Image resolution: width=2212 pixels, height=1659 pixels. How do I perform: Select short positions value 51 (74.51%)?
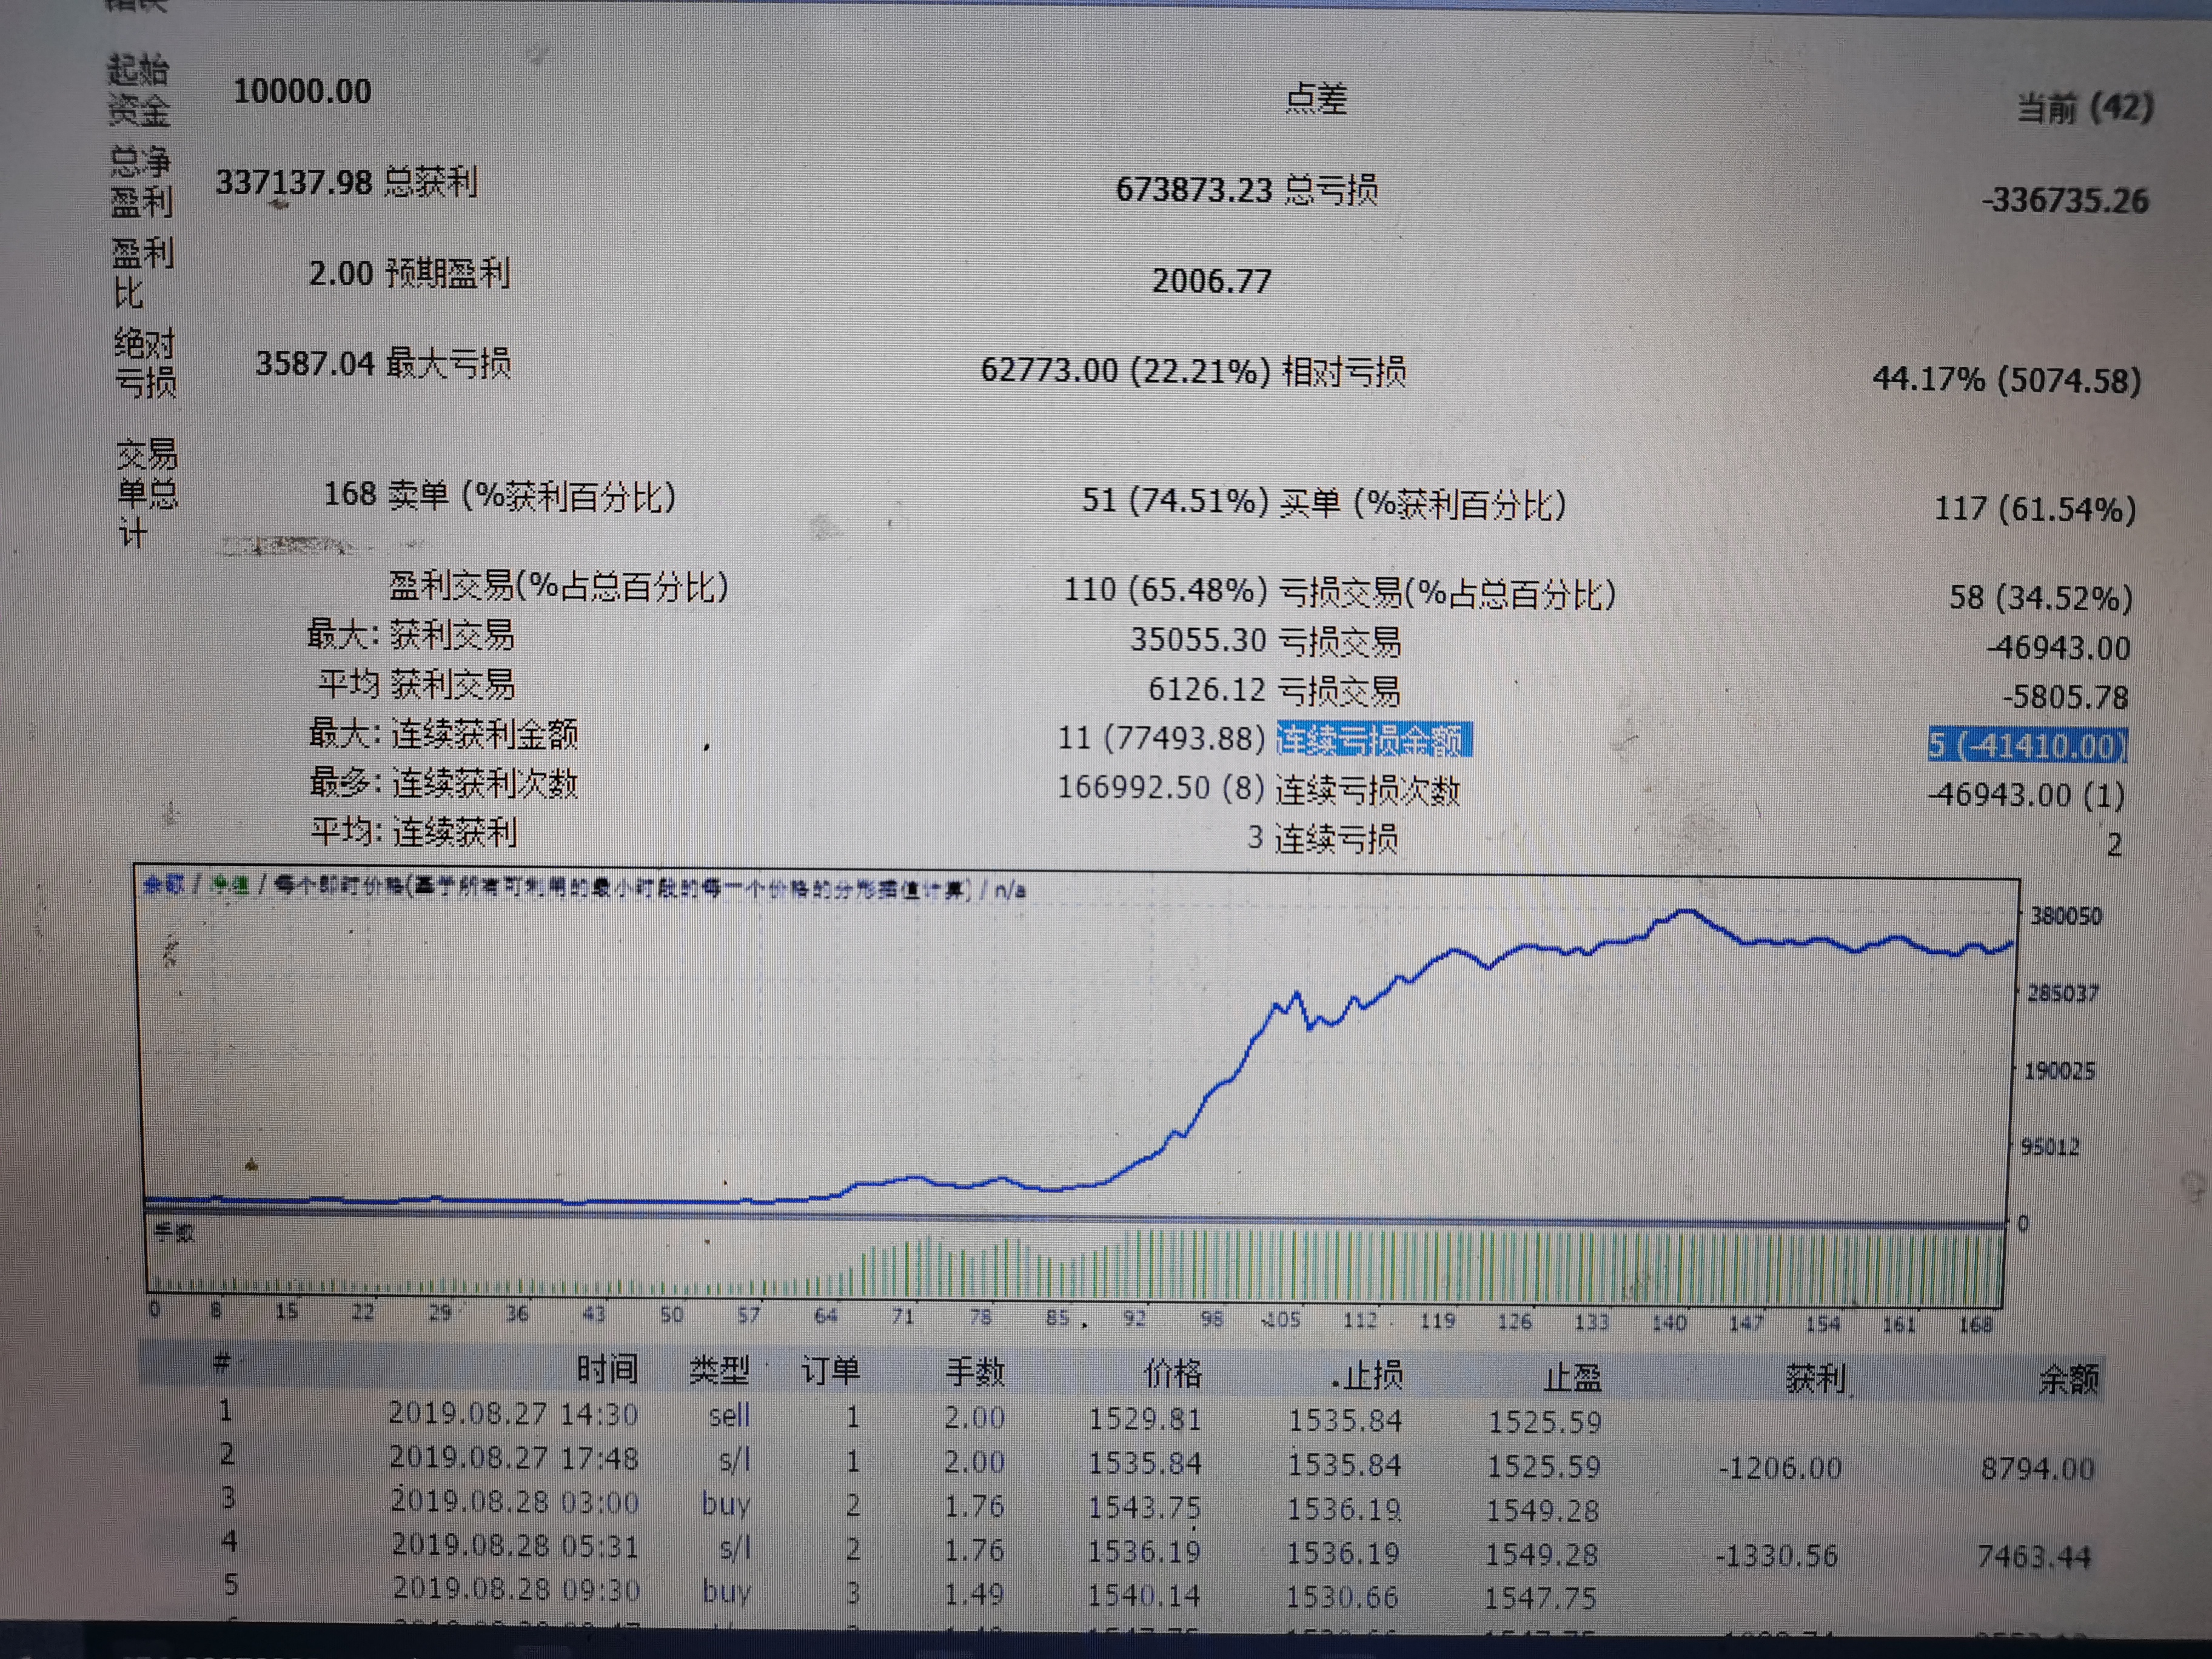[x=1176, y=500]
